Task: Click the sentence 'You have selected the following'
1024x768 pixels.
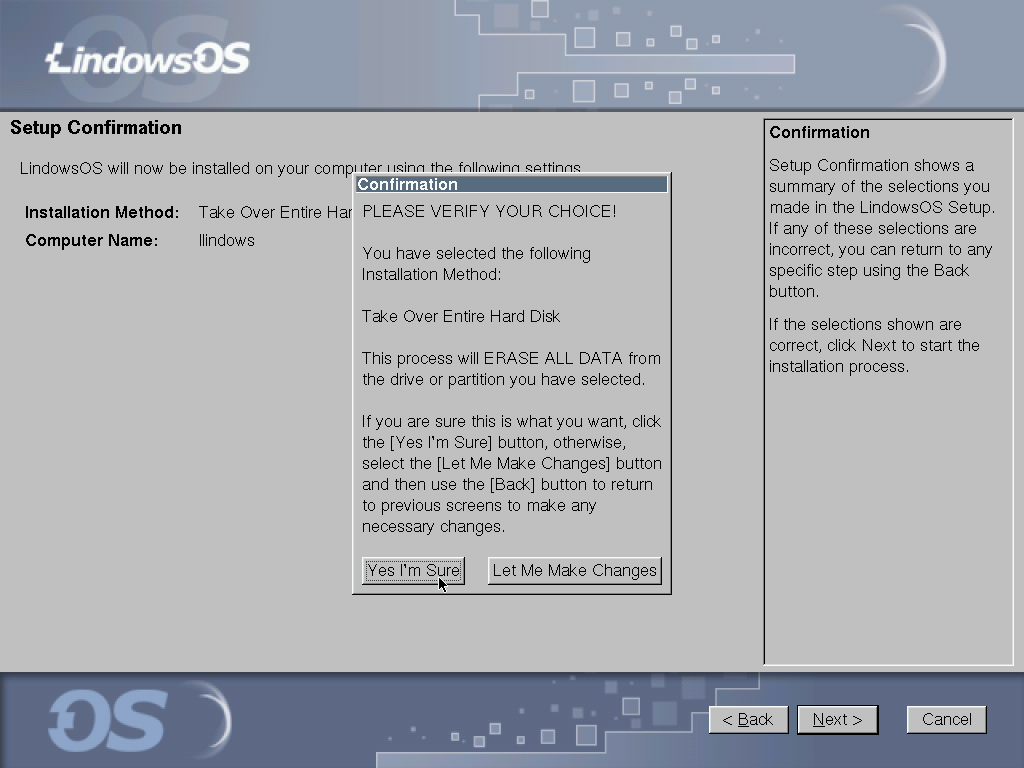Action: point(476,264)
